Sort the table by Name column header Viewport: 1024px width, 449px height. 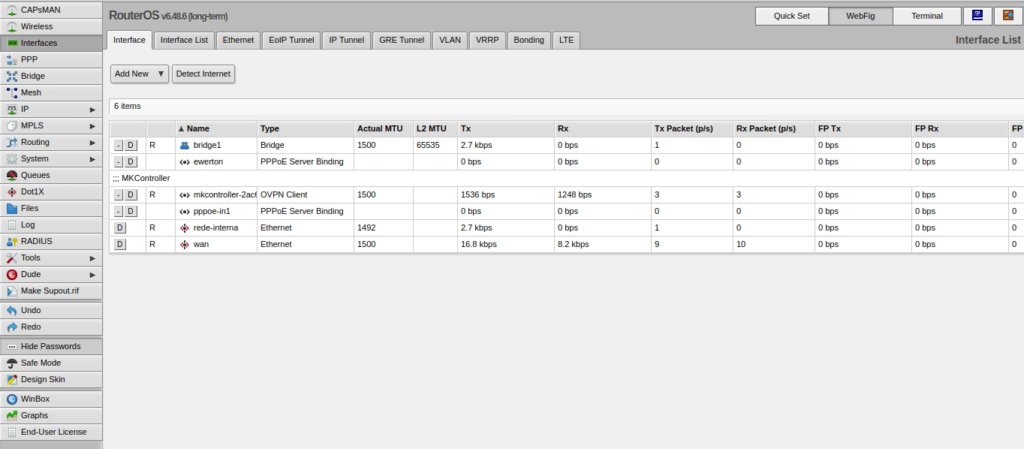pos(216,129)
